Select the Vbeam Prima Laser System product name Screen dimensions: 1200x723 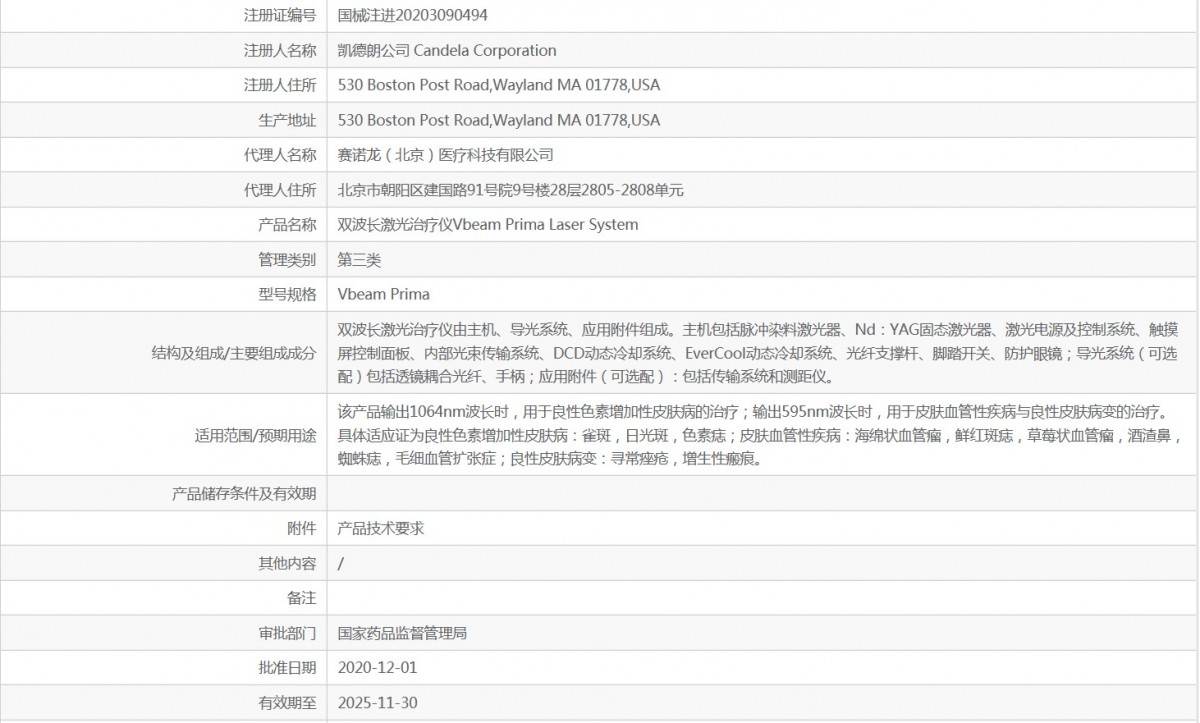(x=488, y=224)
